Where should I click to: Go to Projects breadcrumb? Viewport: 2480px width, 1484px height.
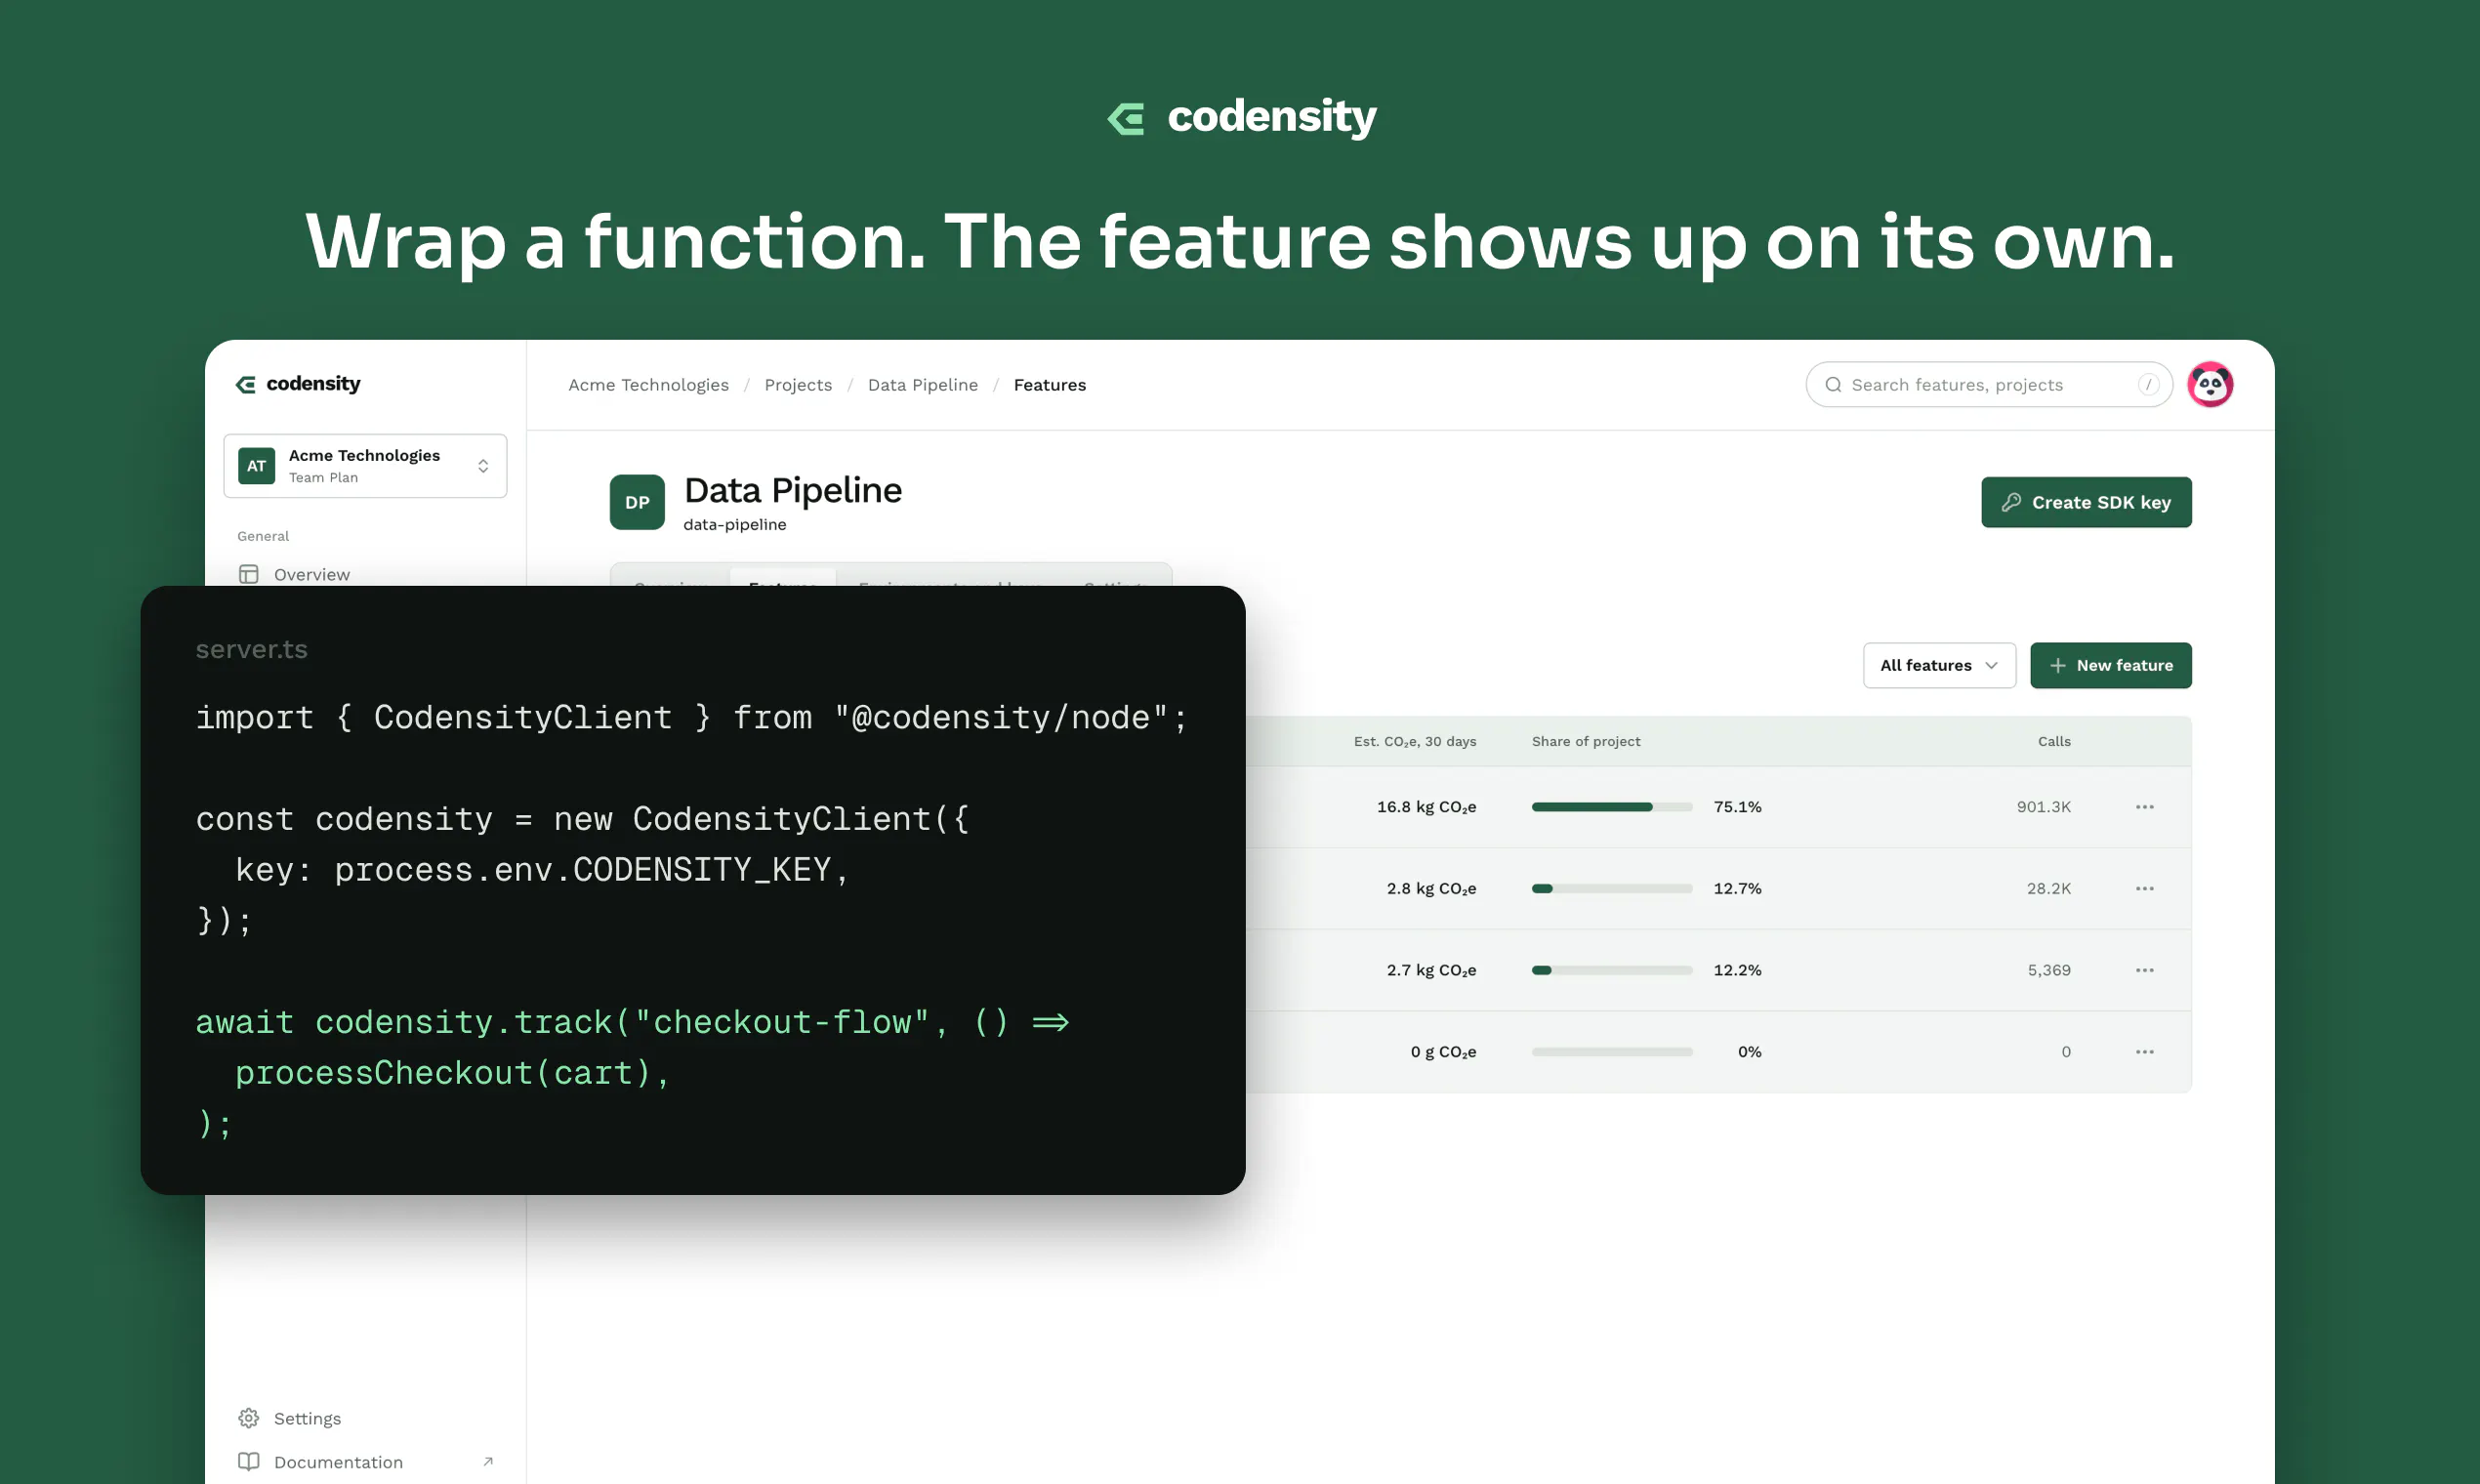[798, 385]
